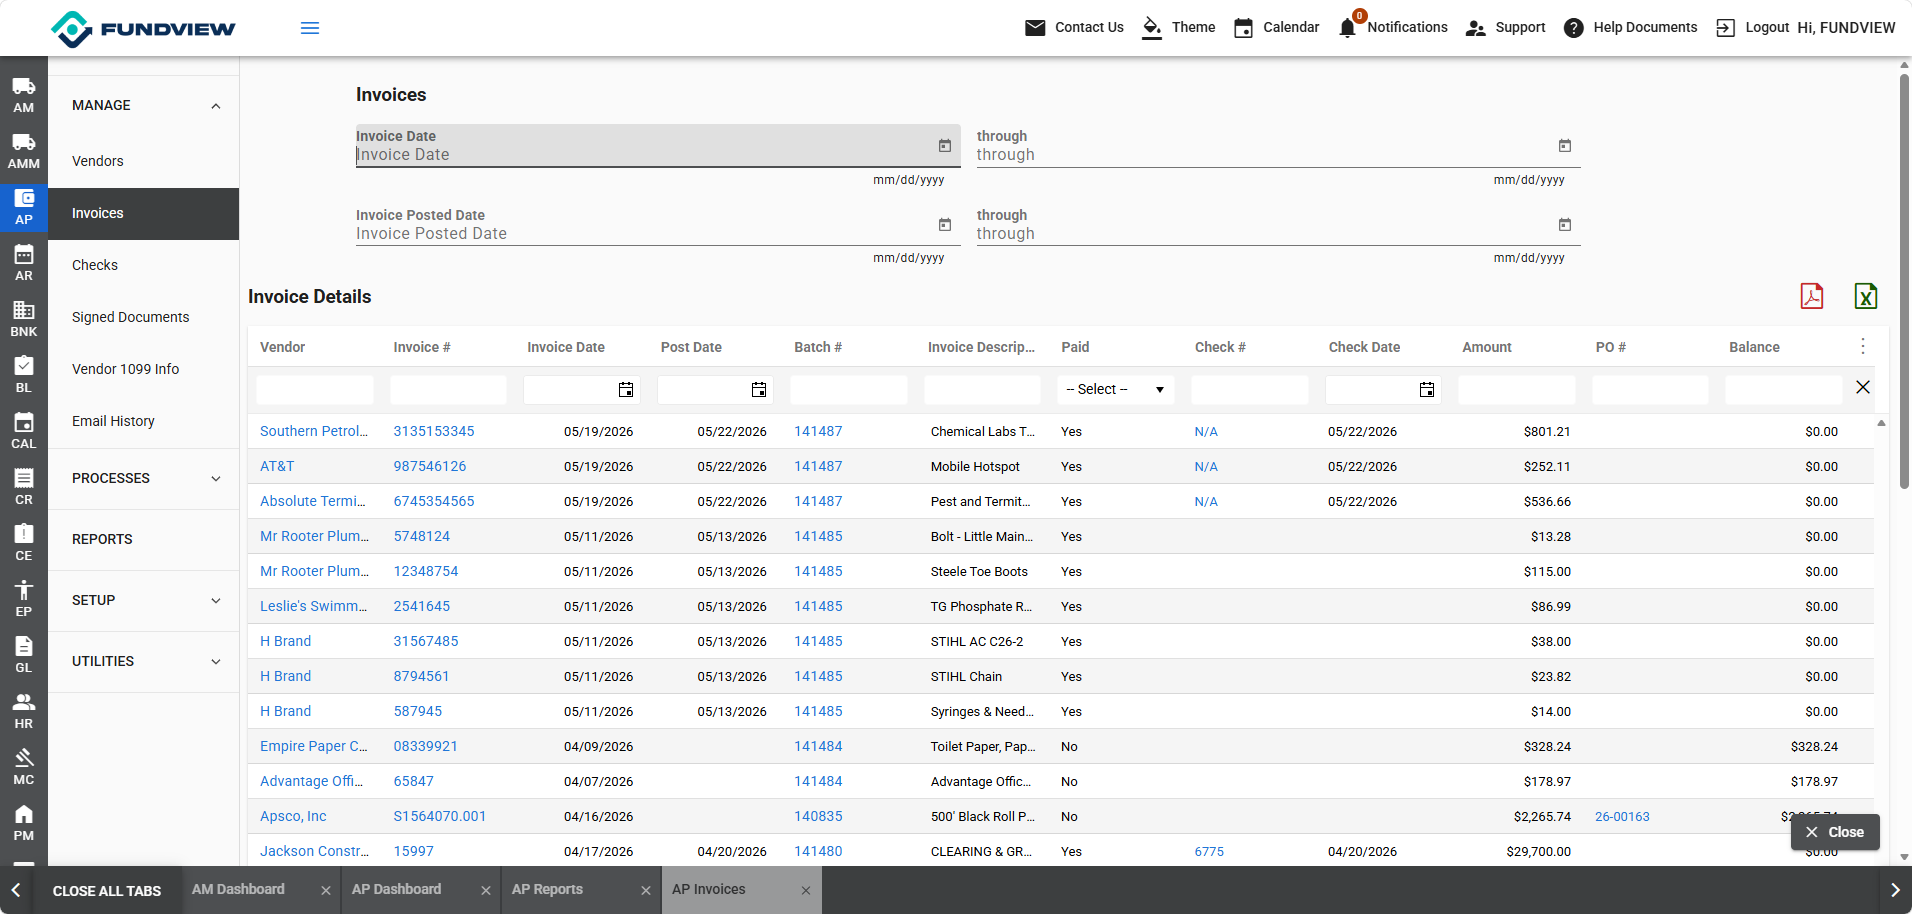Open batch 141484 for Empire Paper

point(818,746)
